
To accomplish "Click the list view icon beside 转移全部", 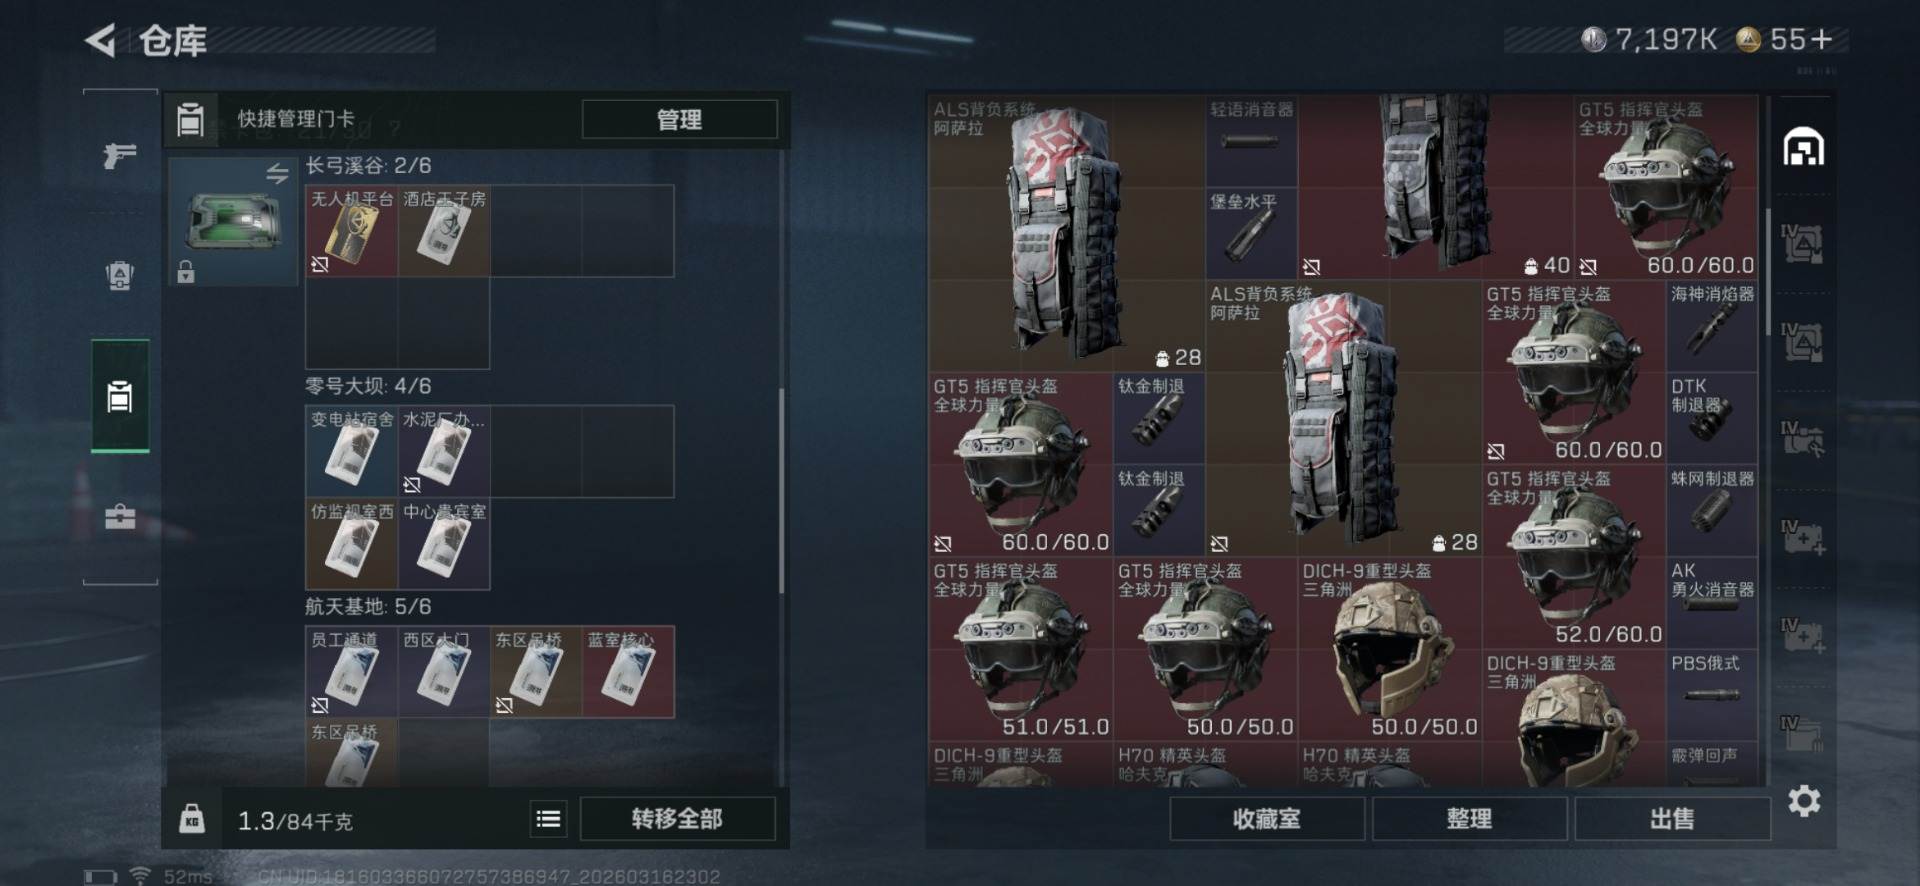I will click(x=548, y=819).
